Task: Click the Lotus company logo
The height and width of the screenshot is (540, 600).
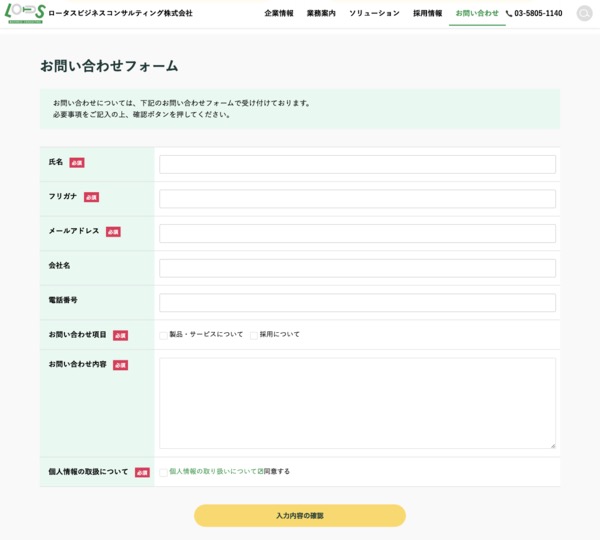Action: (25, 13)
